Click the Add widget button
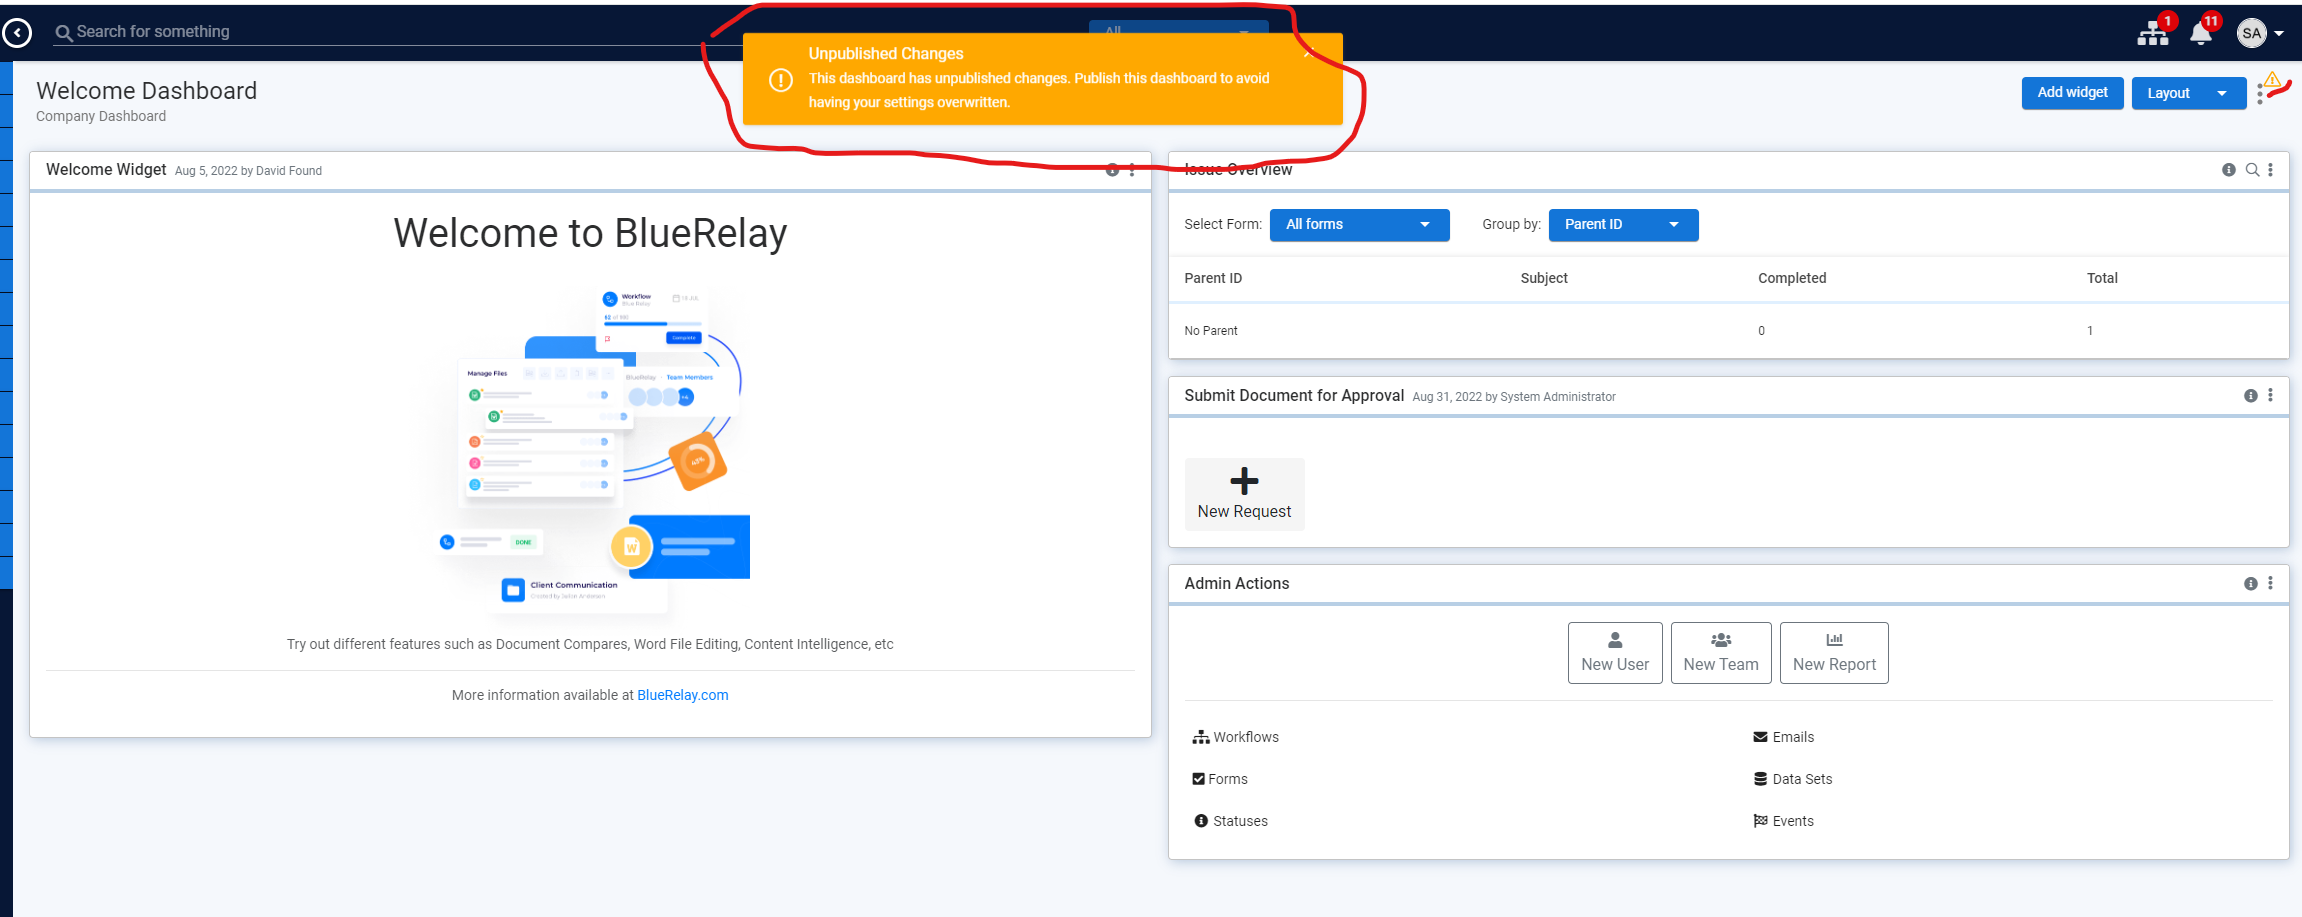 [x=2072, y=93]
